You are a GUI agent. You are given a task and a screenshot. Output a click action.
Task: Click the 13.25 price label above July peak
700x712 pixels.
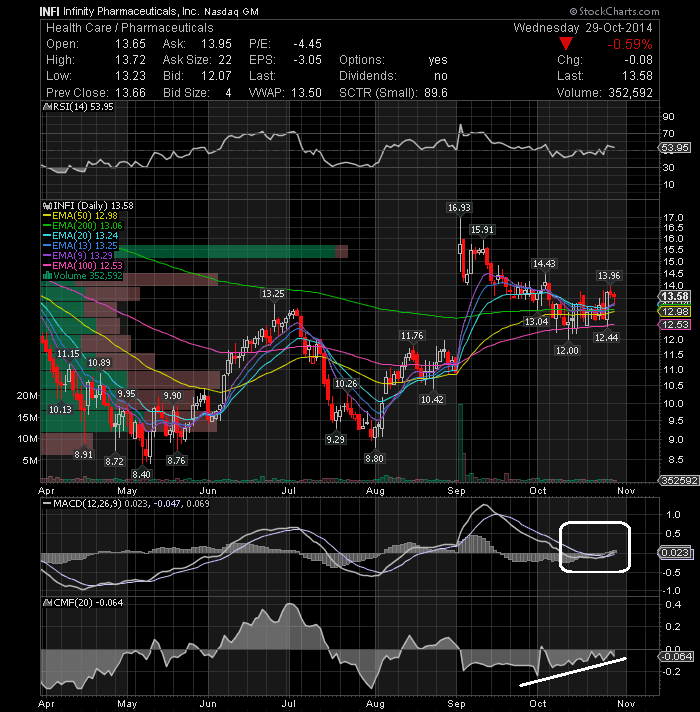tap(273, 293)
